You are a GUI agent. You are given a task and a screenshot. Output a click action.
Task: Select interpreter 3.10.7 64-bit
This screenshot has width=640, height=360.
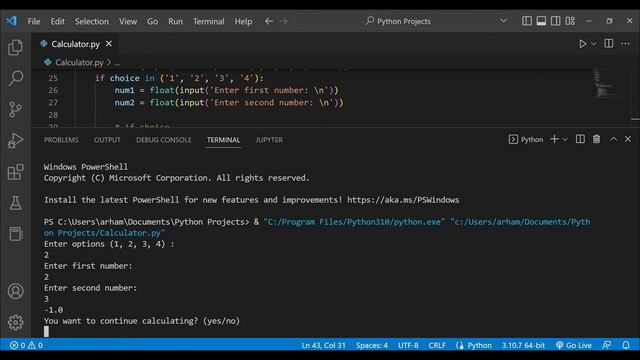pyautogui.click(x=523, y=345)
